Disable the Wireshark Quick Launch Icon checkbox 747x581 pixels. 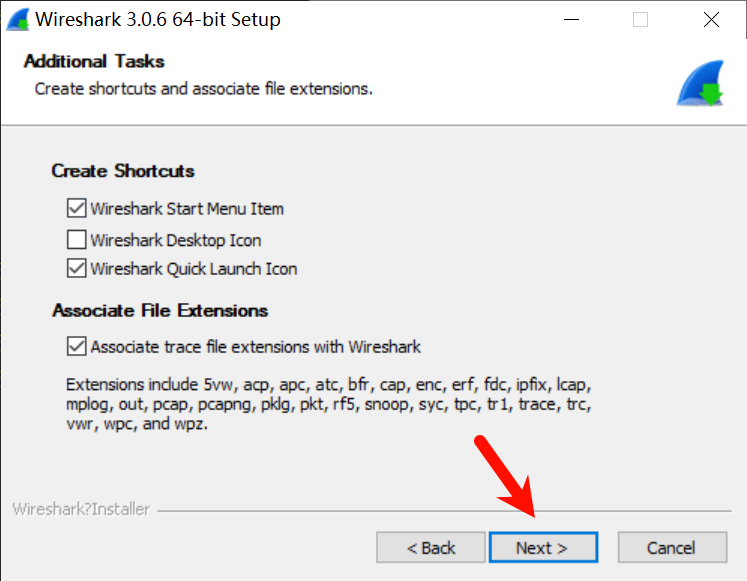(x=76, y=268)
